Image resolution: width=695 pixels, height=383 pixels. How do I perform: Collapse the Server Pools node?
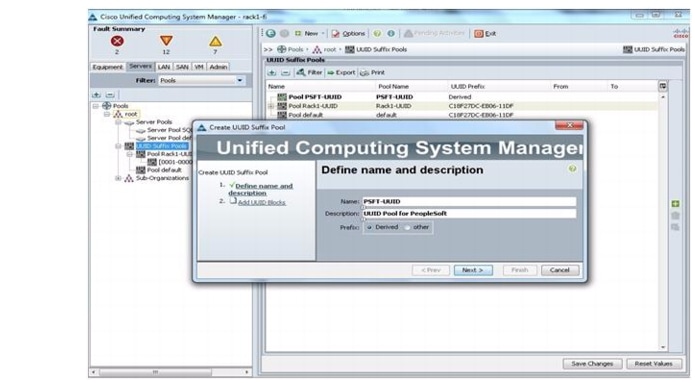click(118, 122)
